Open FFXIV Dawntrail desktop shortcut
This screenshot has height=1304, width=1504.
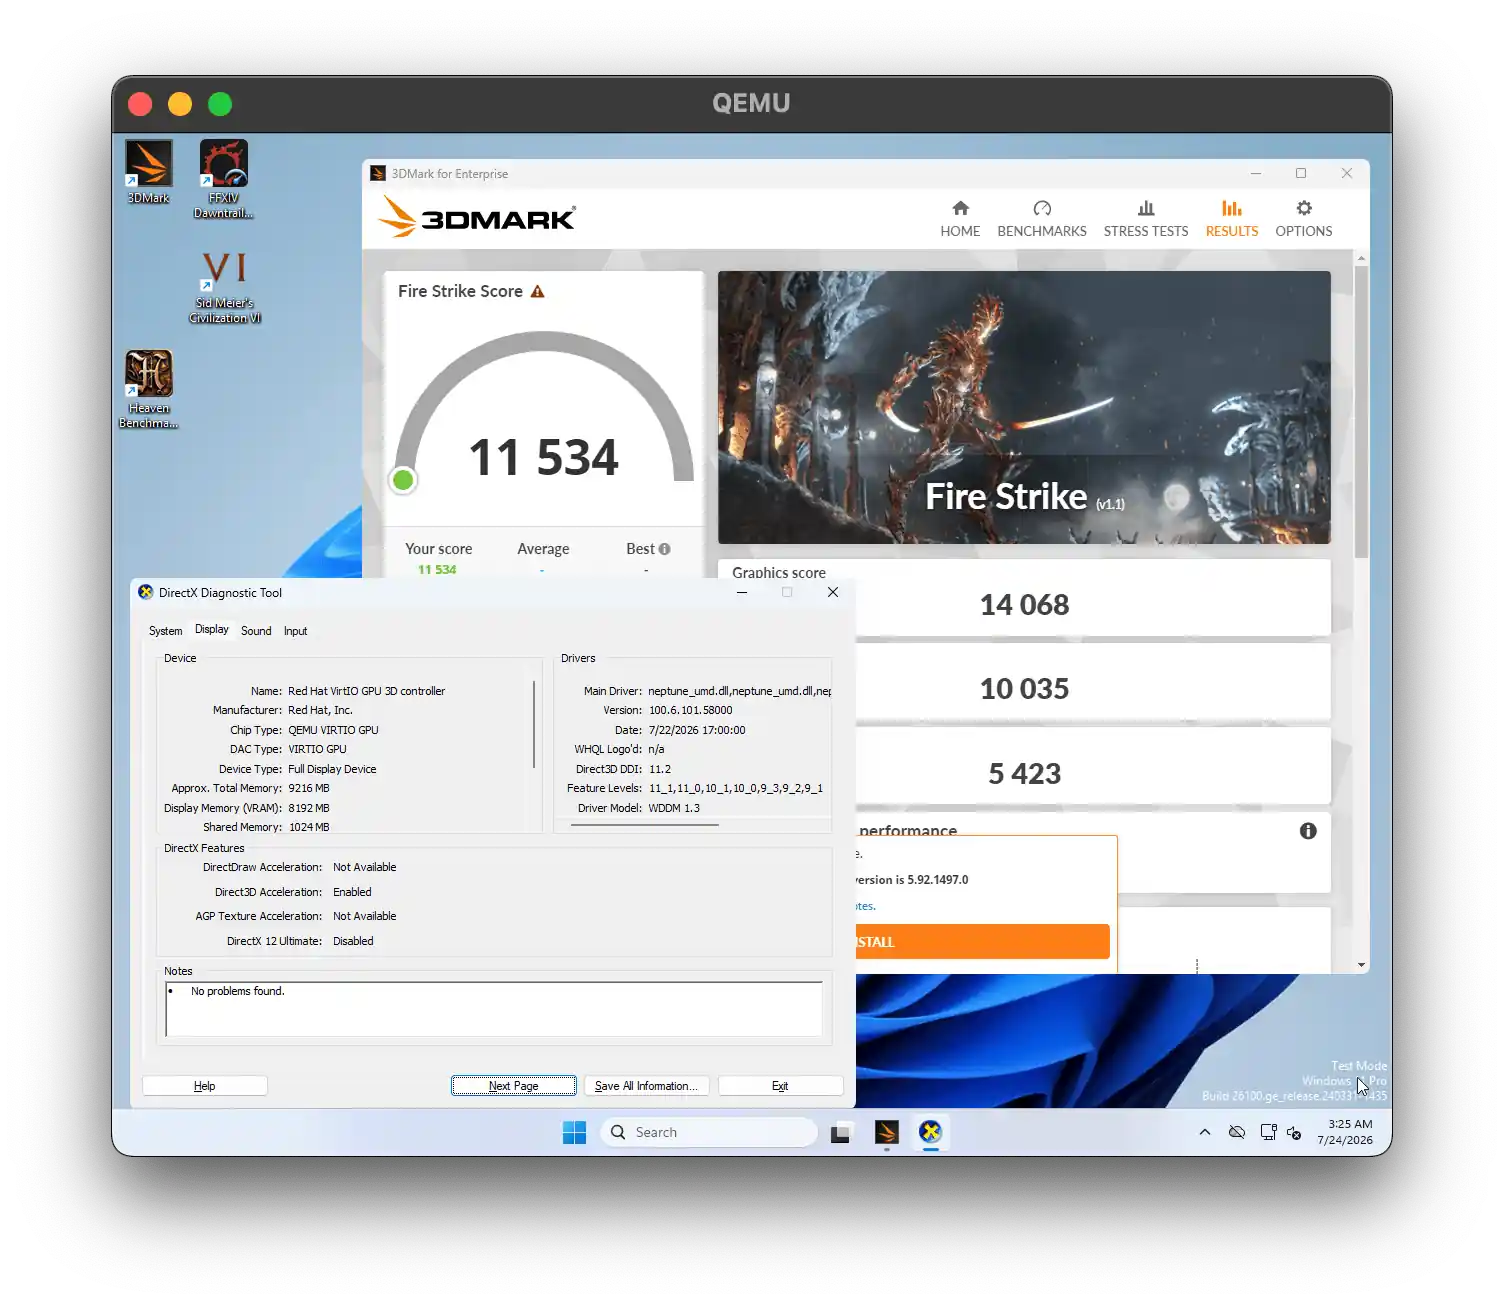tap(223, 179)
